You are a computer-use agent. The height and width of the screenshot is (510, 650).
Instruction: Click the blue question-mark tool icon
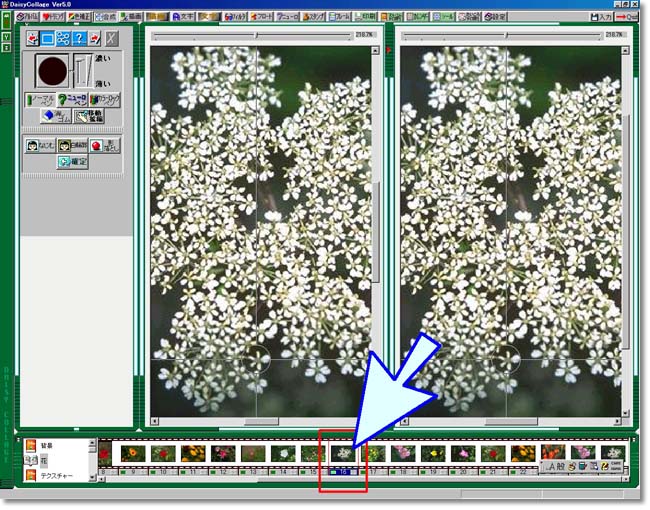pyautogui.click(x=79, y=39)
